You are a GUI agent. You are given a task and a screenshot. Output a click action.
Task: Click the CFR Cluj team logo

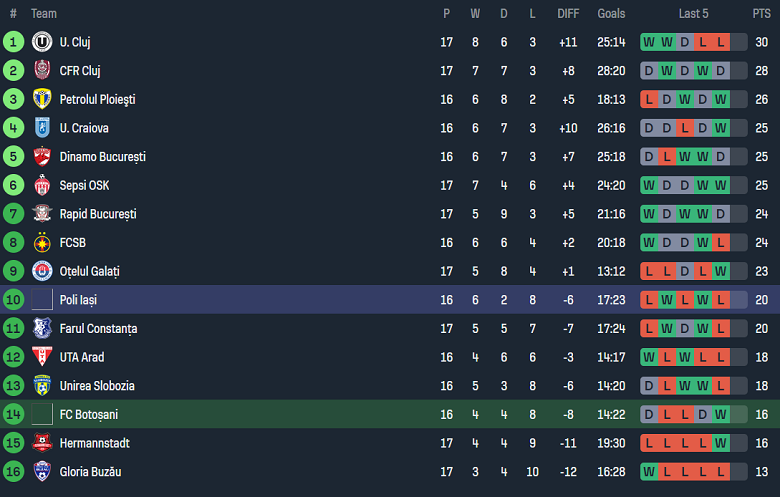point(42,71)
